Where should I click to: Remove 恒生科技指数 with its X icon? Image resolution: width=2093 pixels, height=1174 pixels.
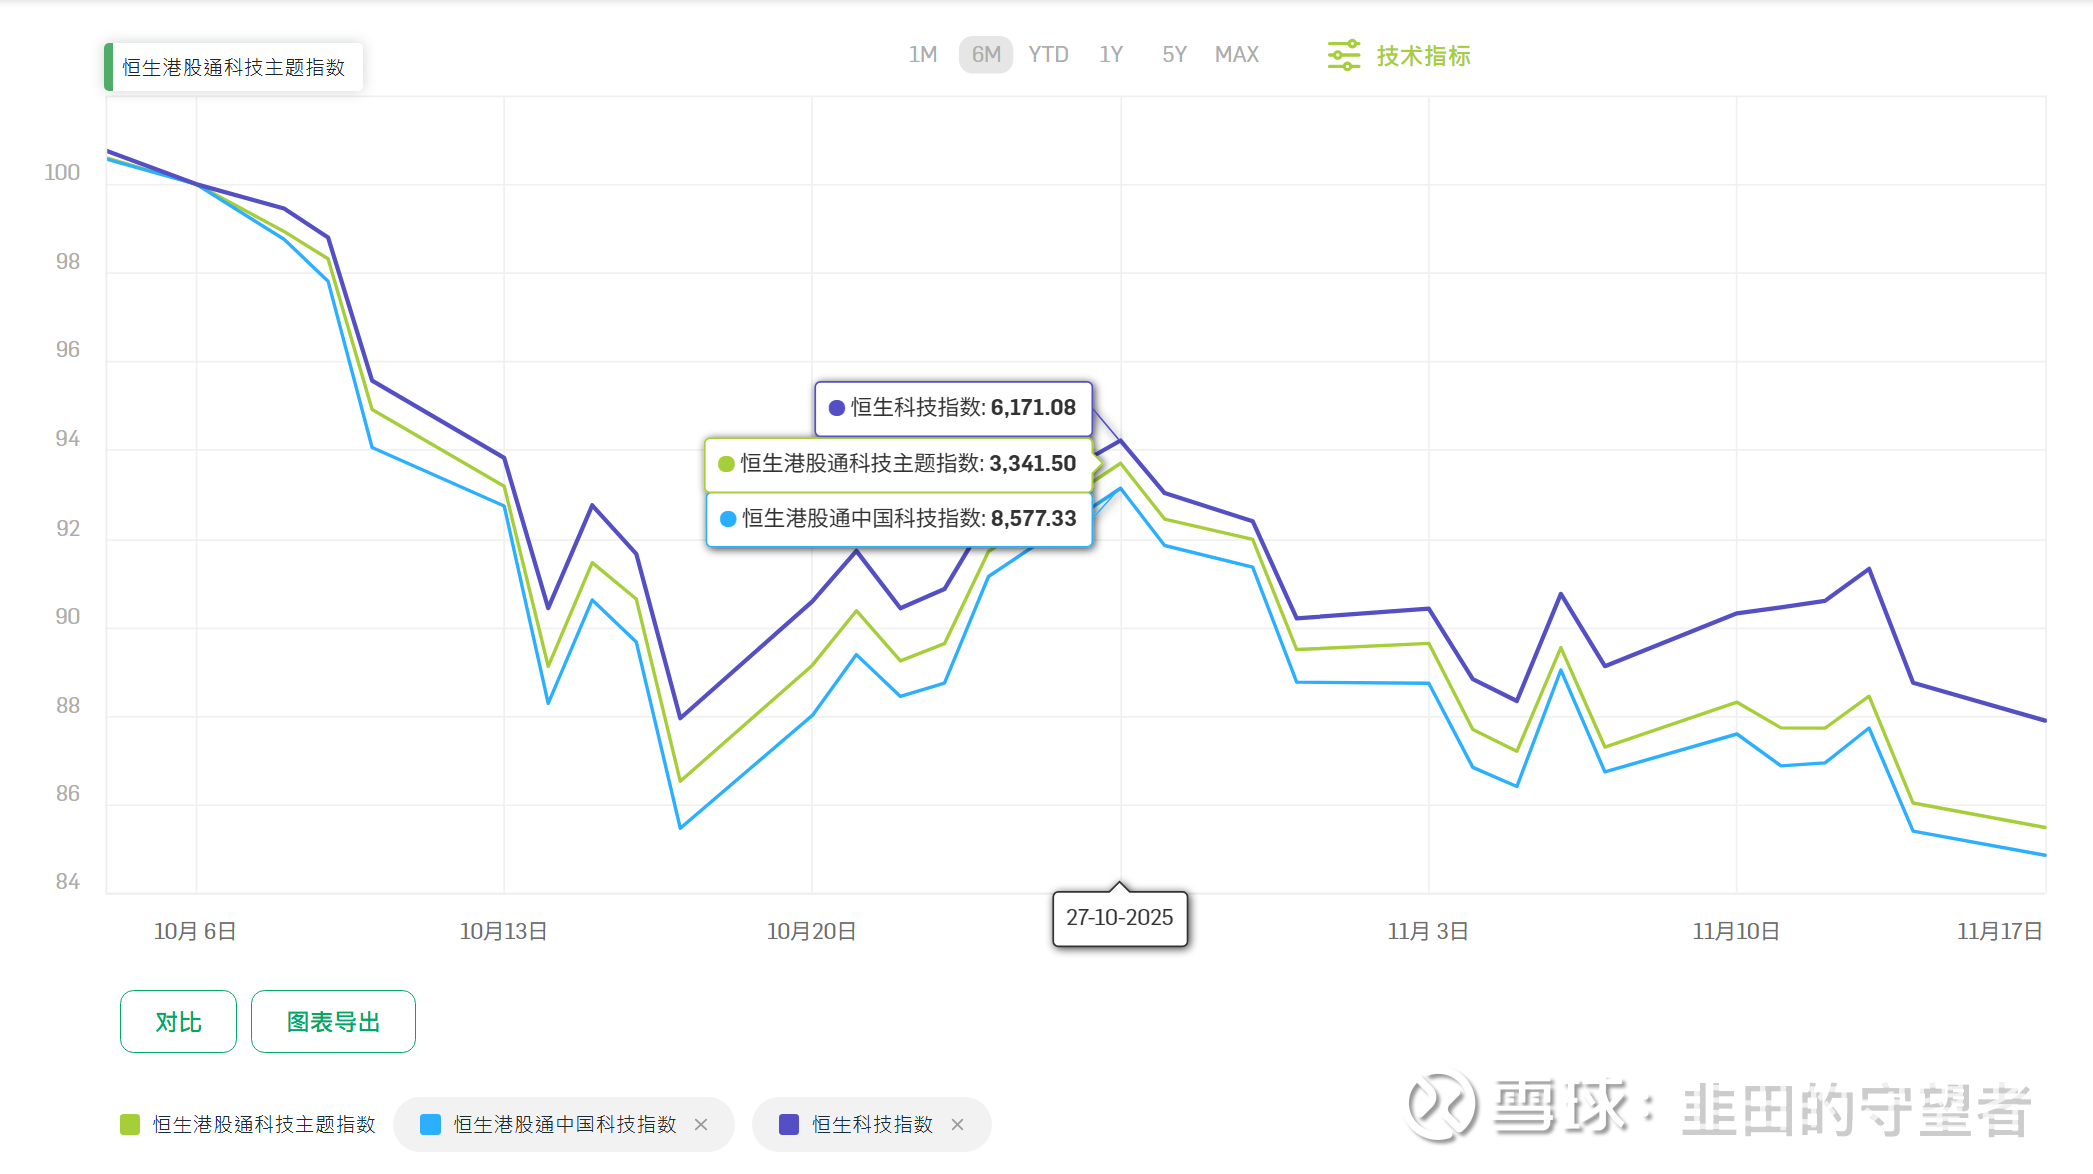click(x=957, y=1125)
